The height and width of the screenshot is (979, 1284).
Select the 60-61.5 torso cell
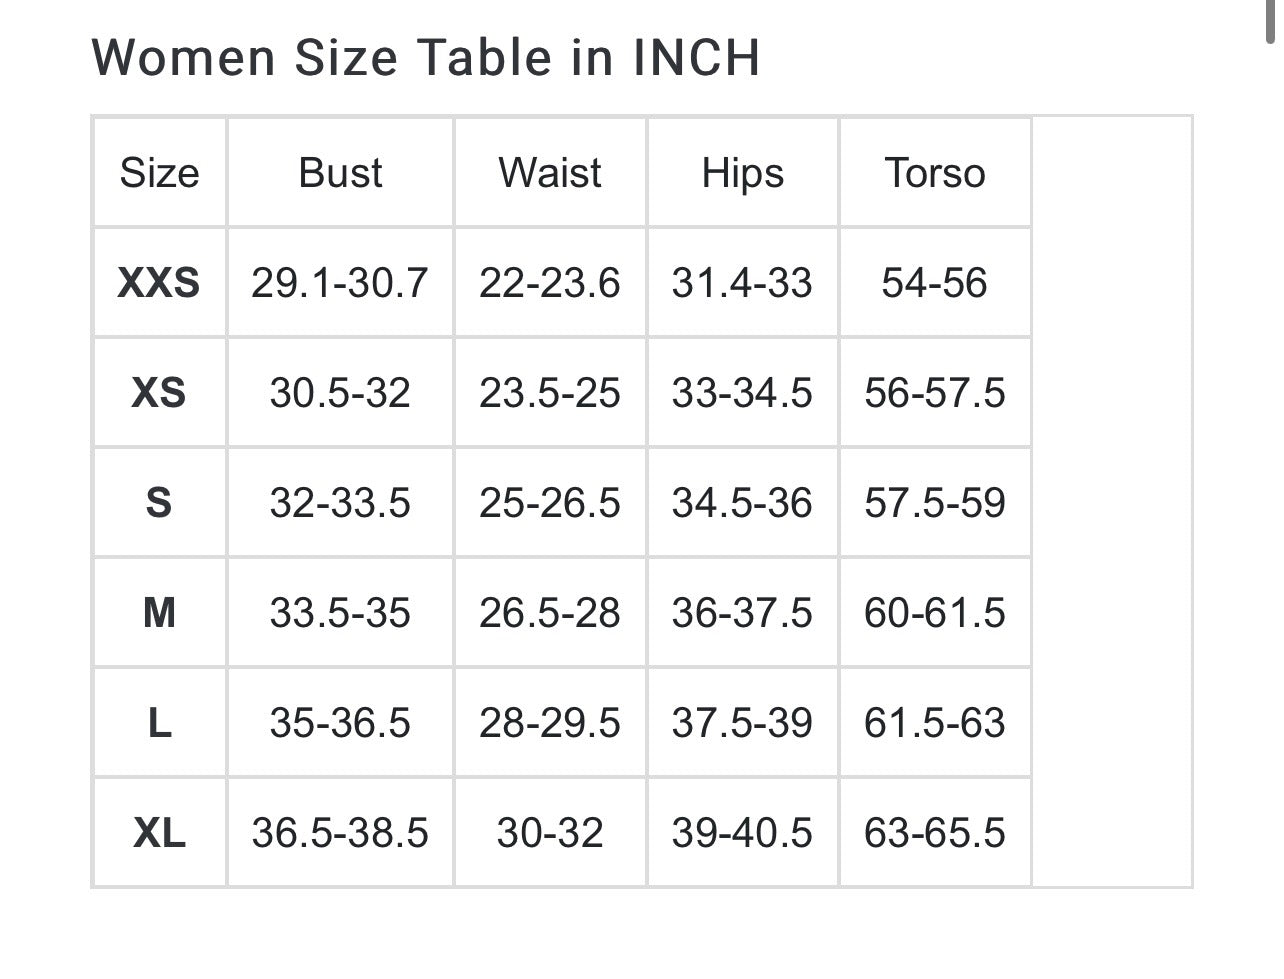point(934,613)
